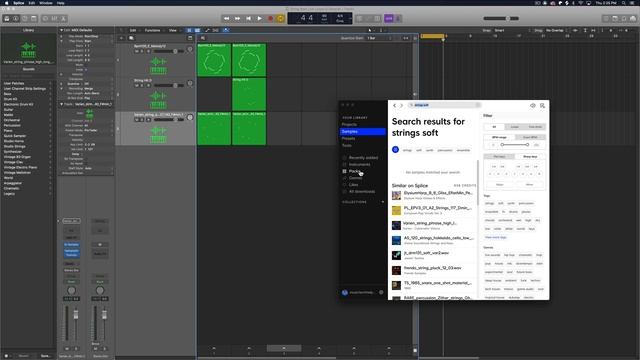Open Smart Controls from control bar
This screenshot has width=640, height=360.
(x=45, y=18)
